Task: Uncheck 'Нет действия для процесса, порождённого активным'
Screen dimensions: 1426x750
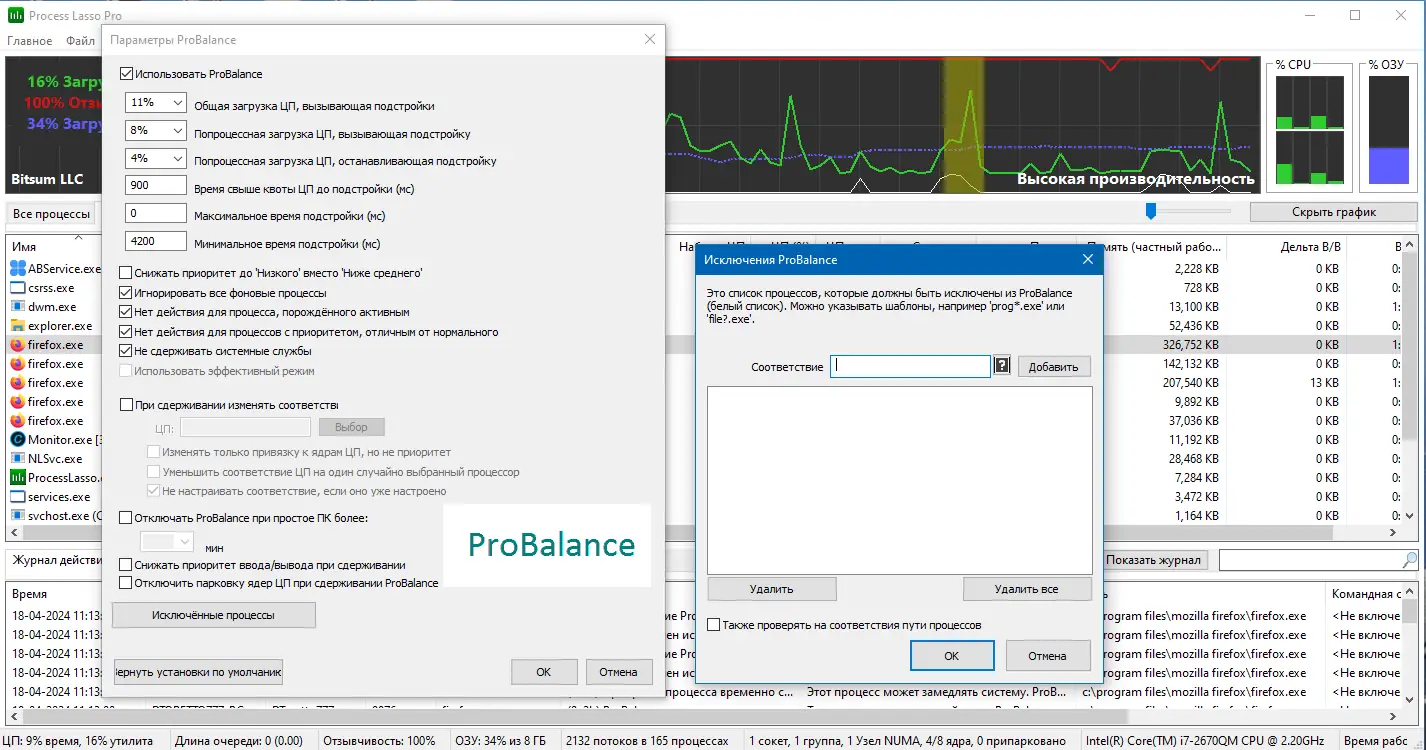Action: pos(125,312)
